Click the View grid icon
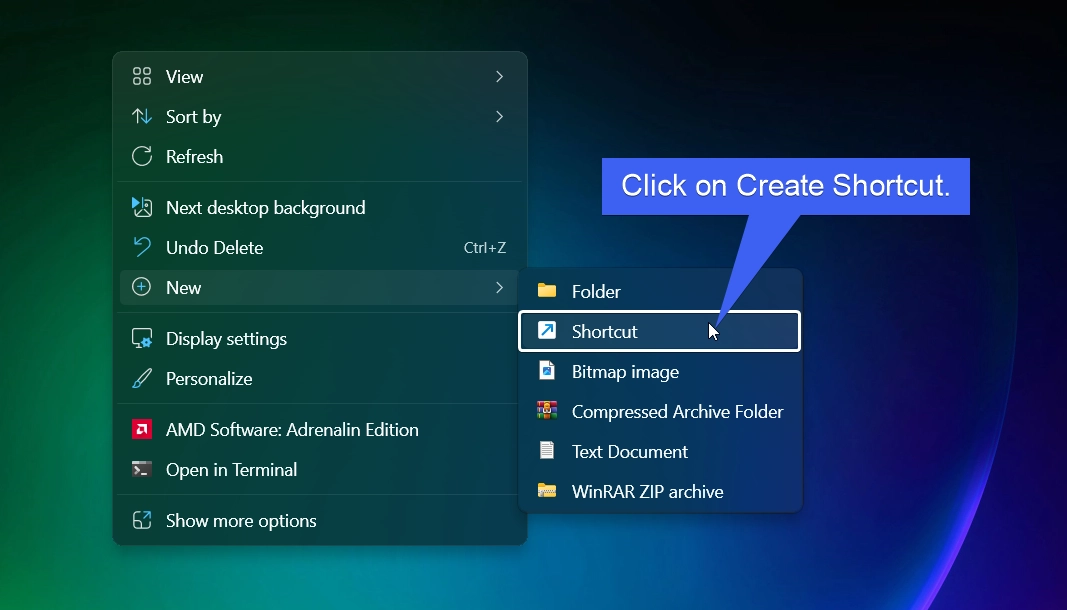Image resolution: width=1067 pixels, height=610 pixels. [142, 76]
